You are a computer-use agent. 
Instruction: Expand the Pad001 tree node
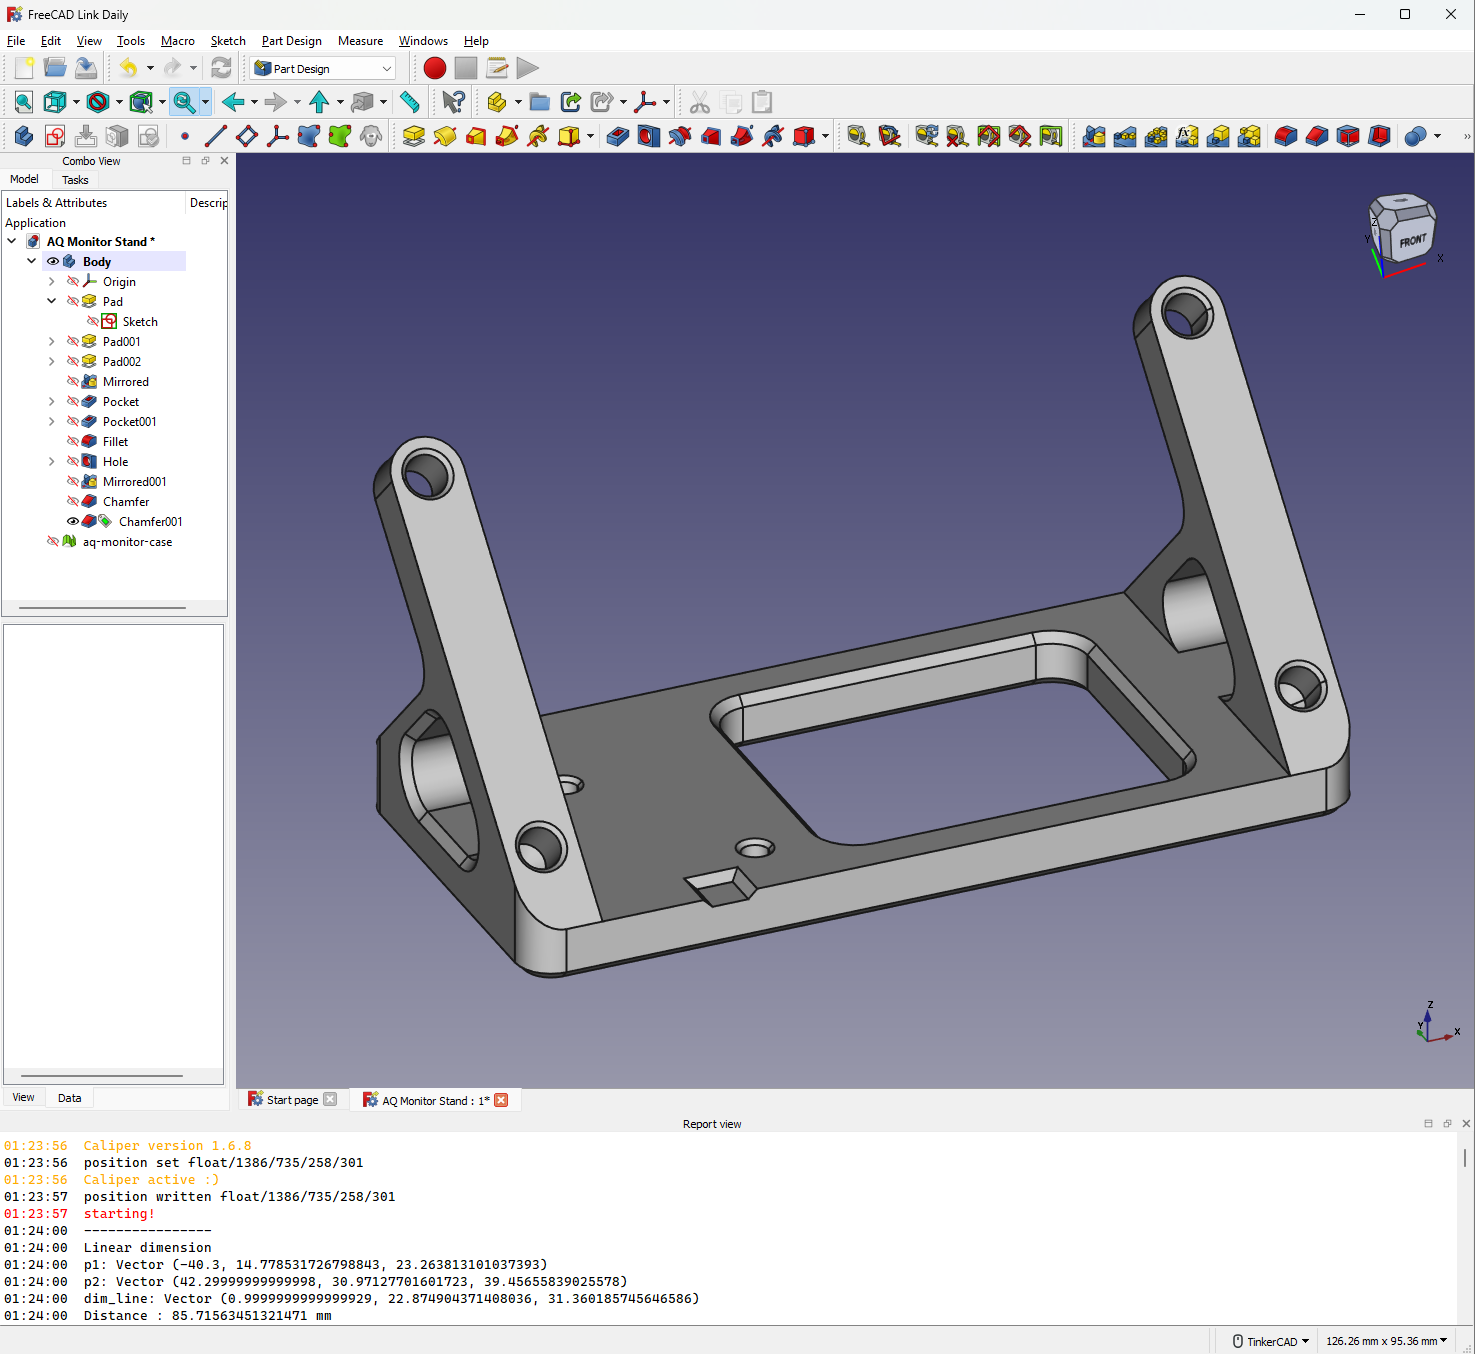(x=52, y=341)
